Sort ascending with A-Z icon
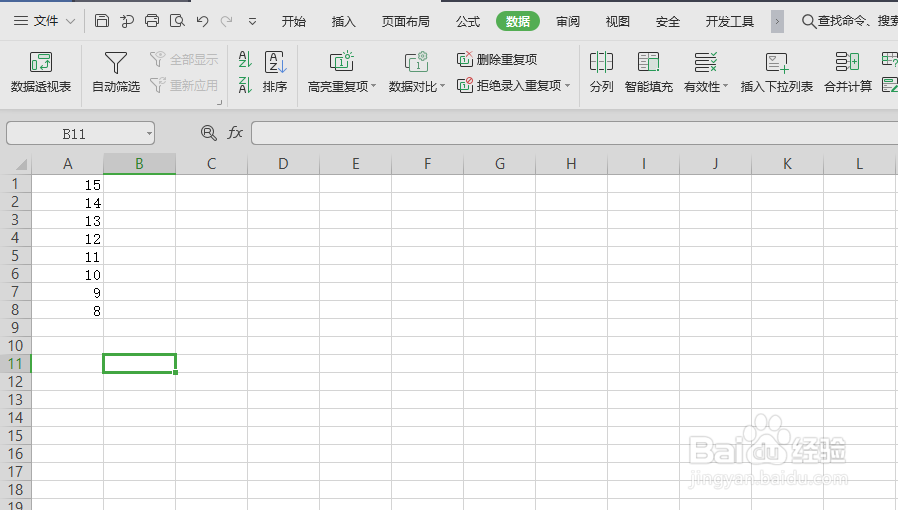898x510 pixels. pos(245,59)
